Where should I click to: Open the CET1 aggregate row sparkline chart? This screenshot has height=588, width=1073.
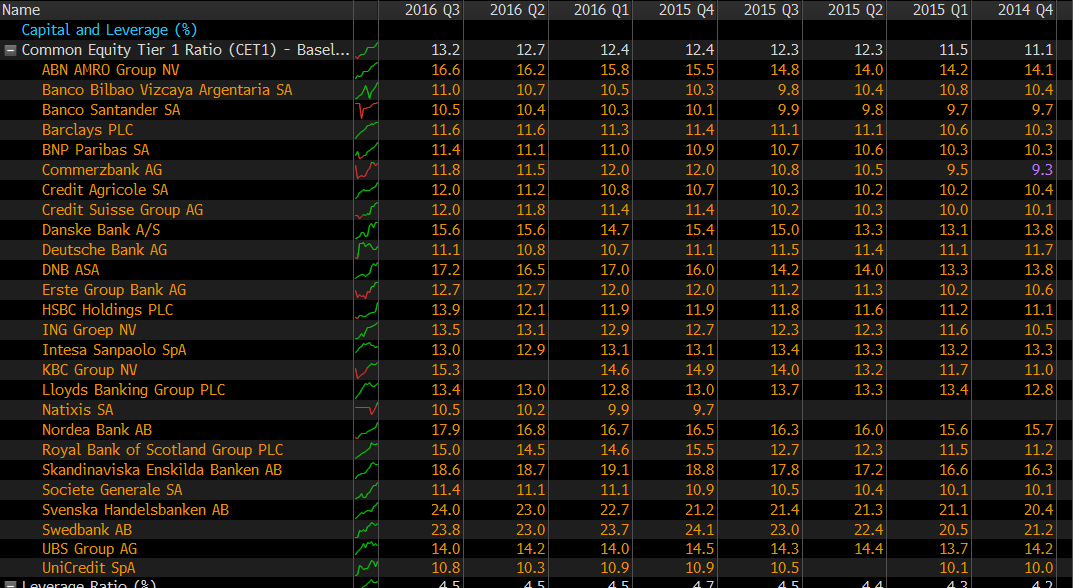pyautogui.click(x=366, y=50)
